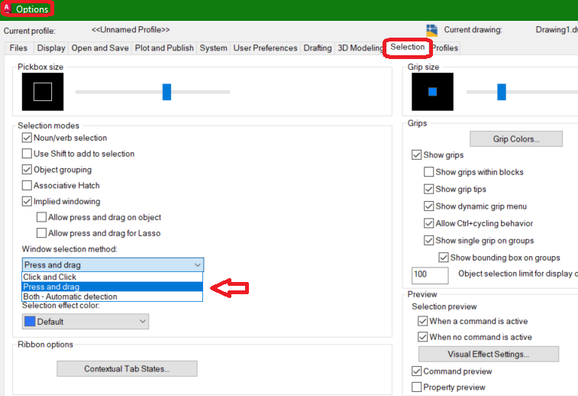Viewport: 578px width, 396px height.
Task: Open the Selection effect color dropdown
Action: [x=86, y=322]
